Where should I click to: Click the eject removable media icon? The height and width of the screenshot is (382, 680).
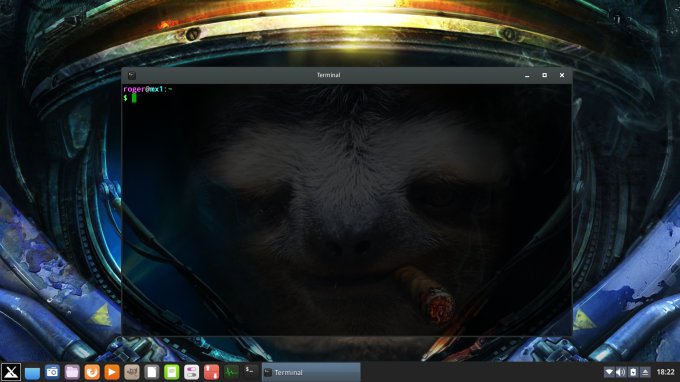click(645, 372)
